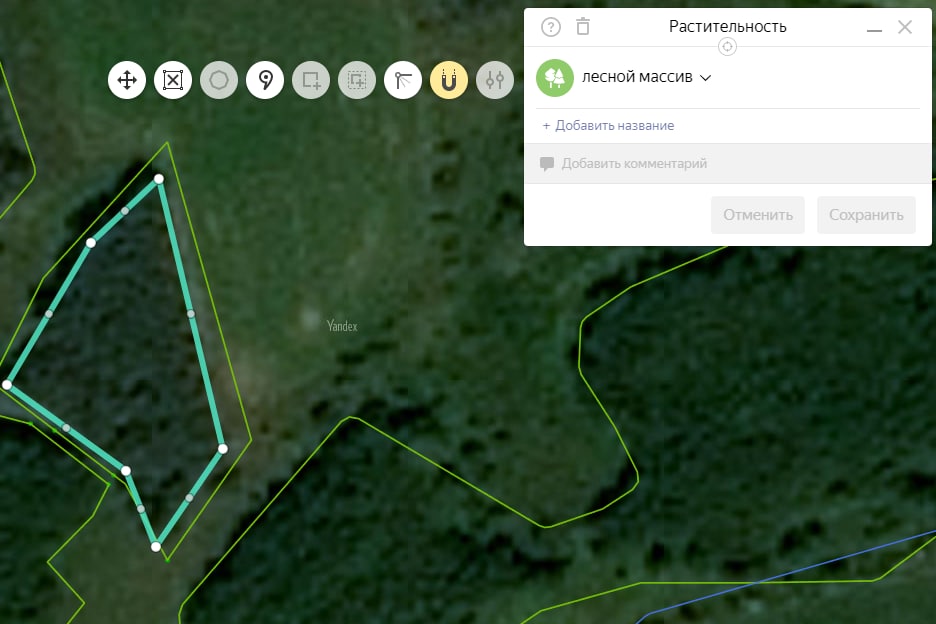Click the Добавить название link
This screenshot has width=936, height=624.
point(608,125)
